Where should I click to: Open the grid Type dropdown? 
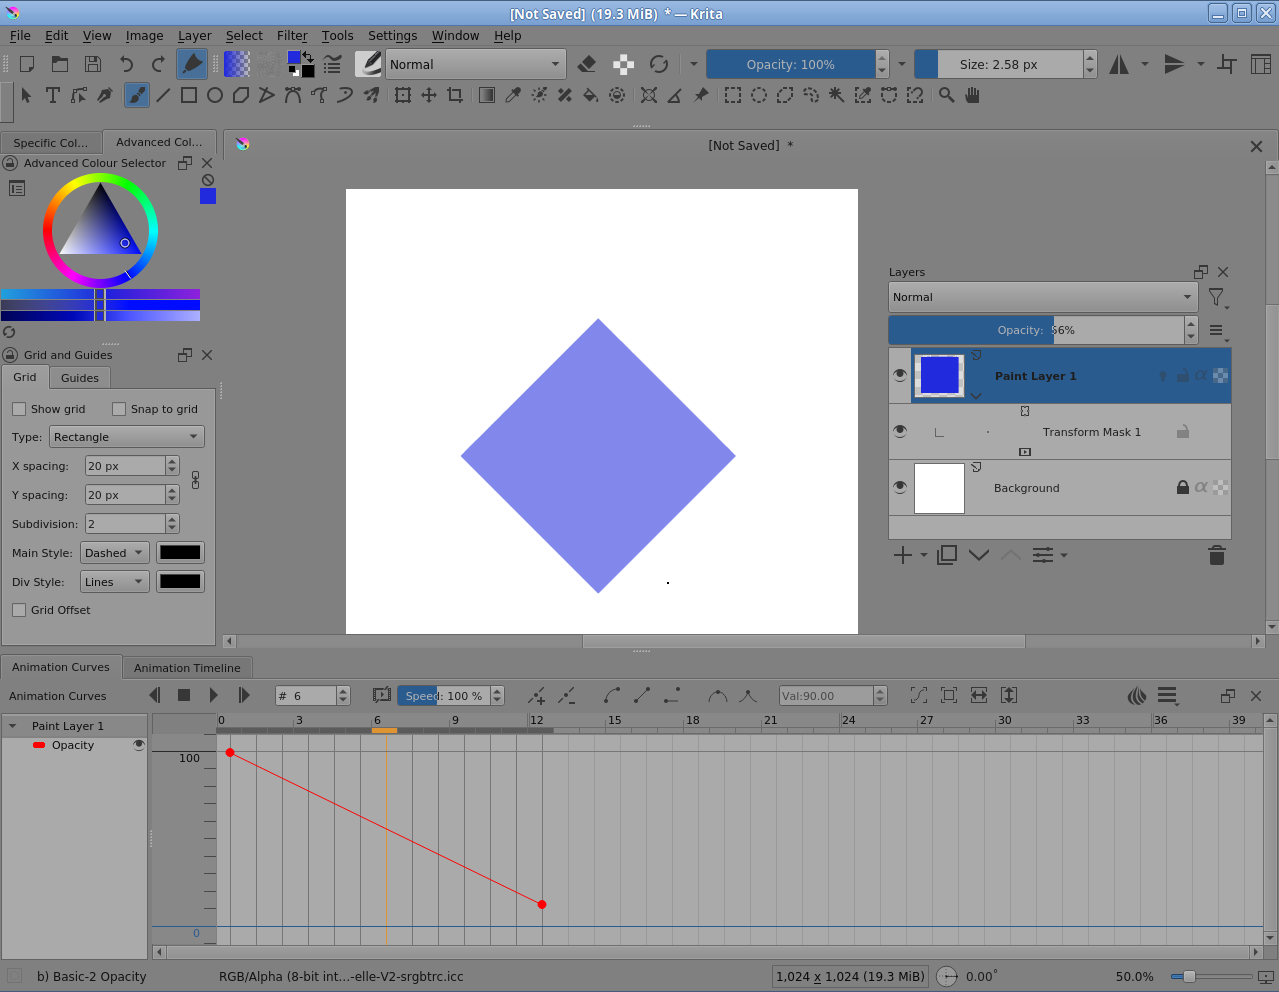pos(126,437)
